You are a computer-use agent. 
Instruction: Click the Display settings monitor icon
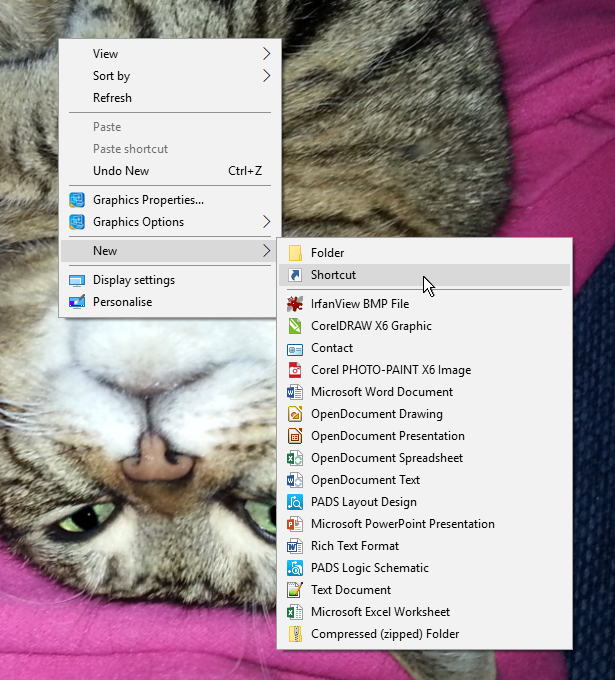[77, 281]
